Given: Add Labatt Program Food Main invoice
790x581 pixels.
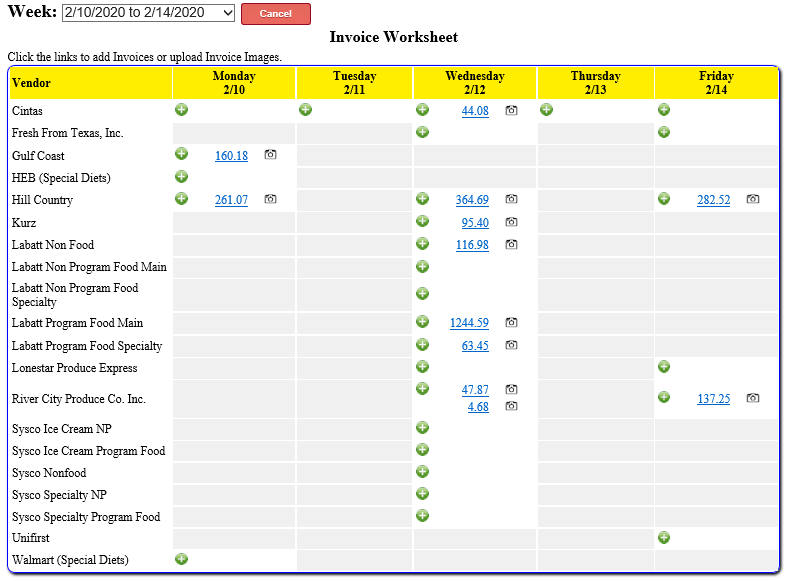Looking at the screenshot, I should coord(422,321).
